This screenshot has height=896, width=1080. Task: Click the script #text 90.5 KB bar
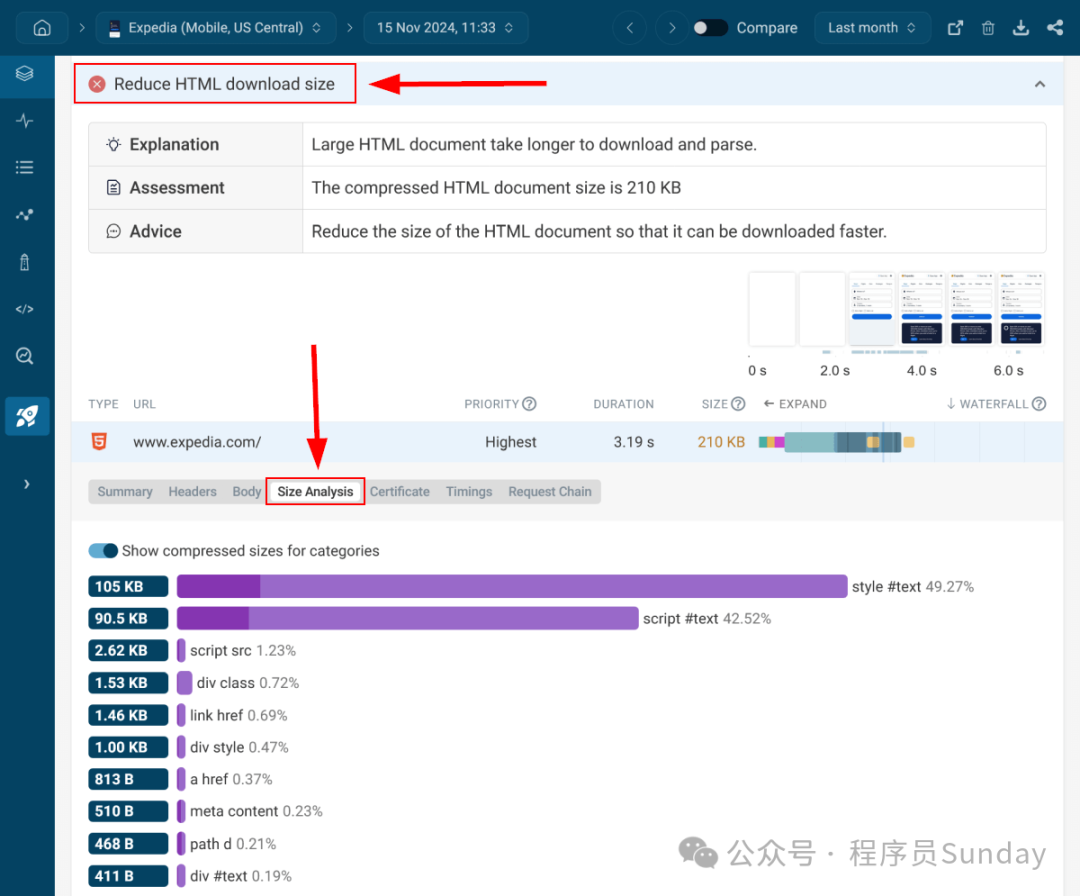408,618
